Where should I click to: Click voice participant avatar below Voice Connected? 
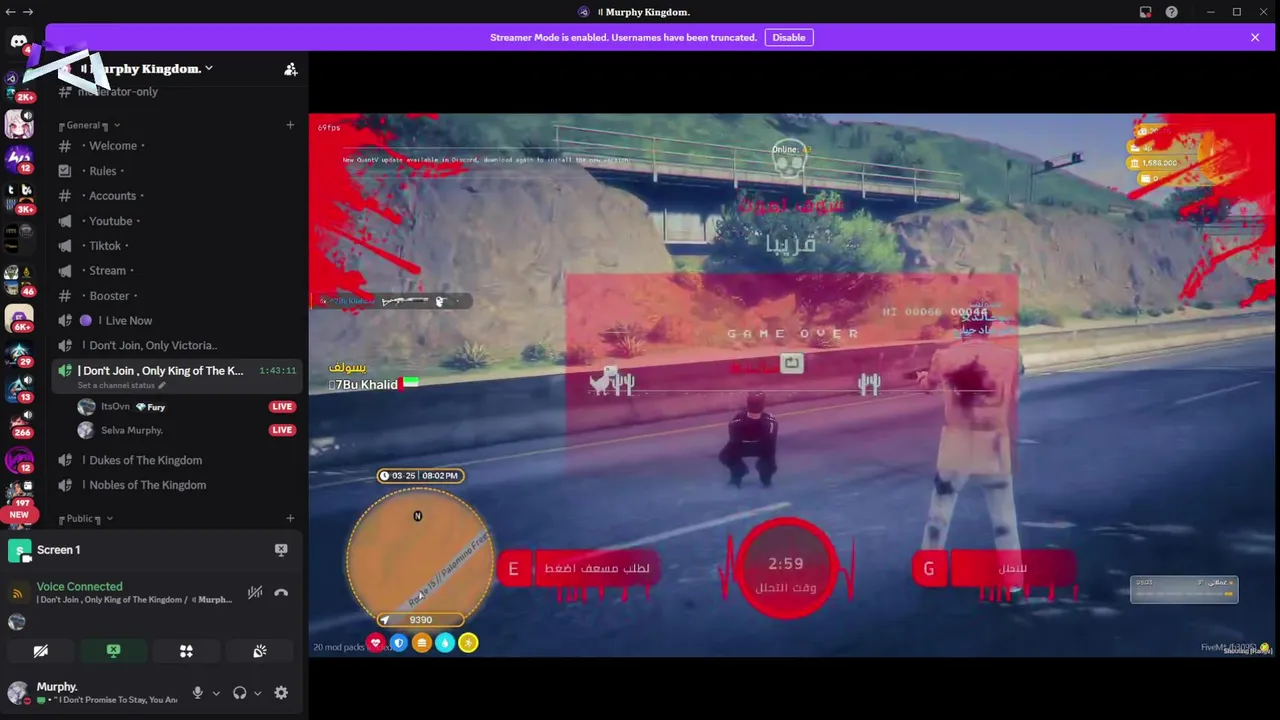pyautogui.click(x=17, y=622)
